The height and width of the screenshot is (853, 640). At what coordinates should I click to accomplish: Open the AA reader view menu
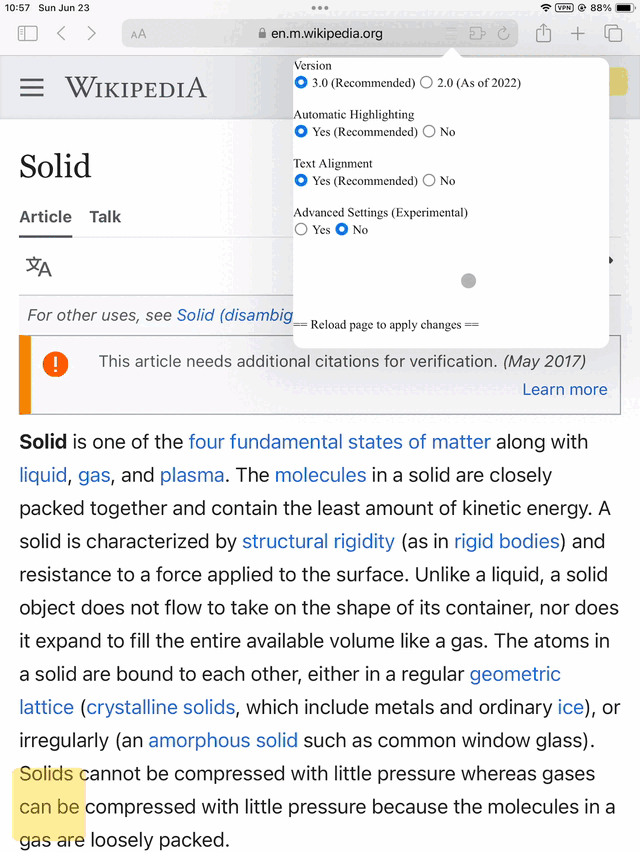[138, 34]
